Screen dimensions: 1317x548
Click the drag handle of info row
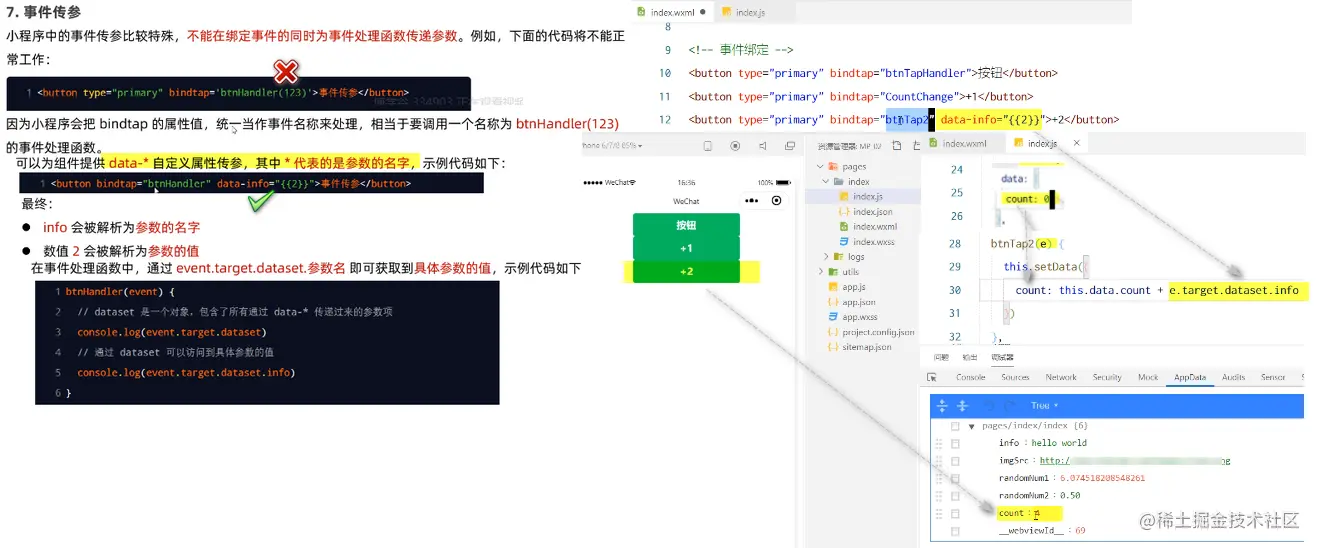pos(938,443)
